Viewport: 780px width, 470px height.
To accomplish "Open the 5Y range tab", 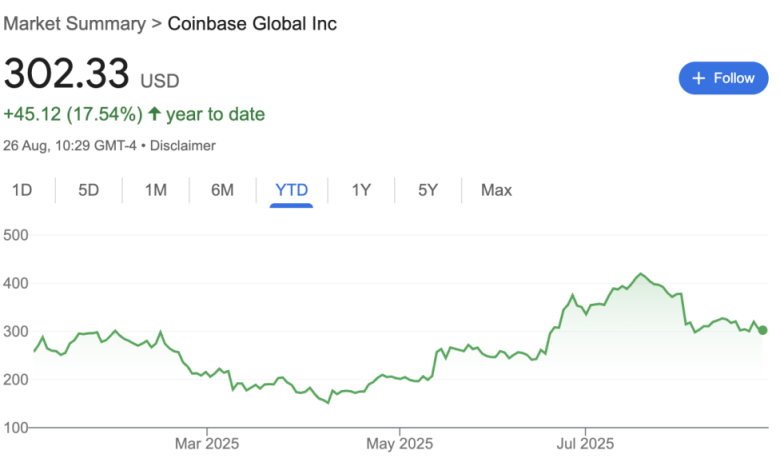I will pyautogui.click(x=428, y=190).
